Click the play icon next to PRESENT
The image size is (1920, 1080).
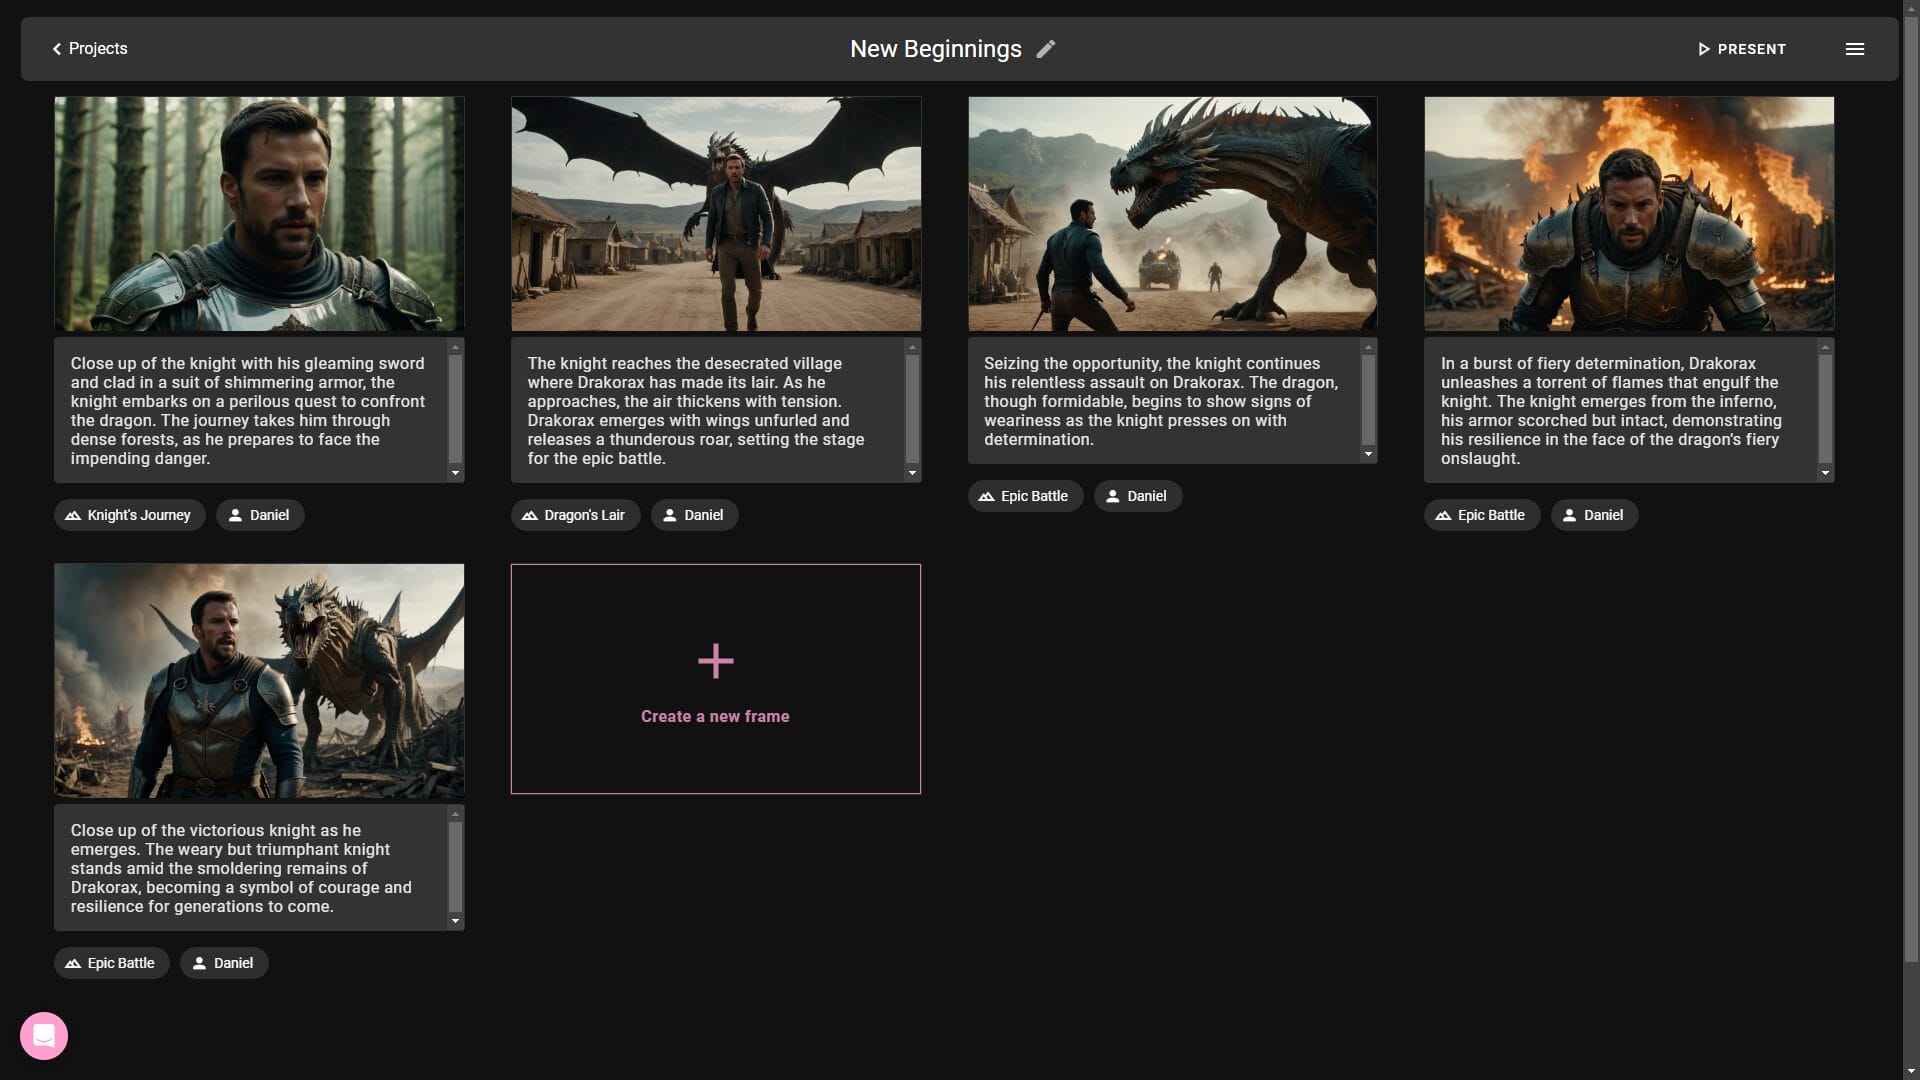pyautogui.click(x=1704, y=48)
